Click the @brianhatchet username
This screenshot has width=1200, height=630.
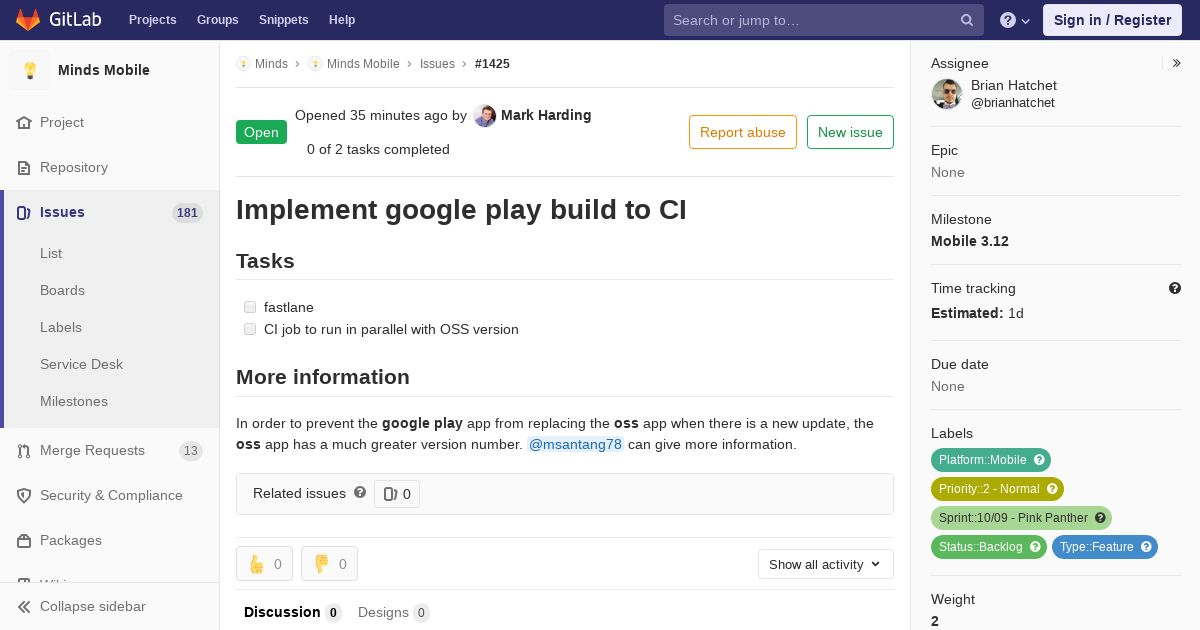coord(1013,103)
